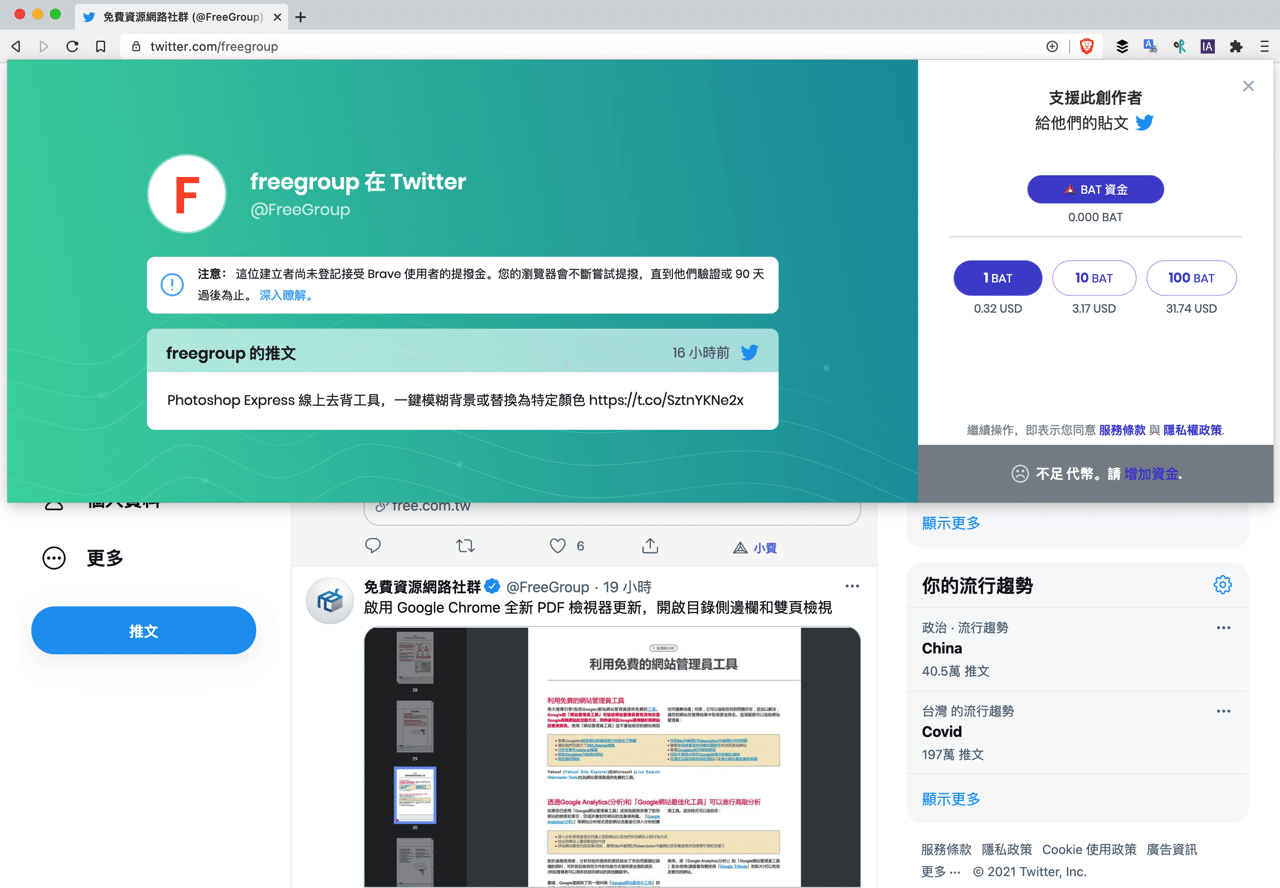
Task: Open the browser hamburger menu
Action: pos(1264,46)
